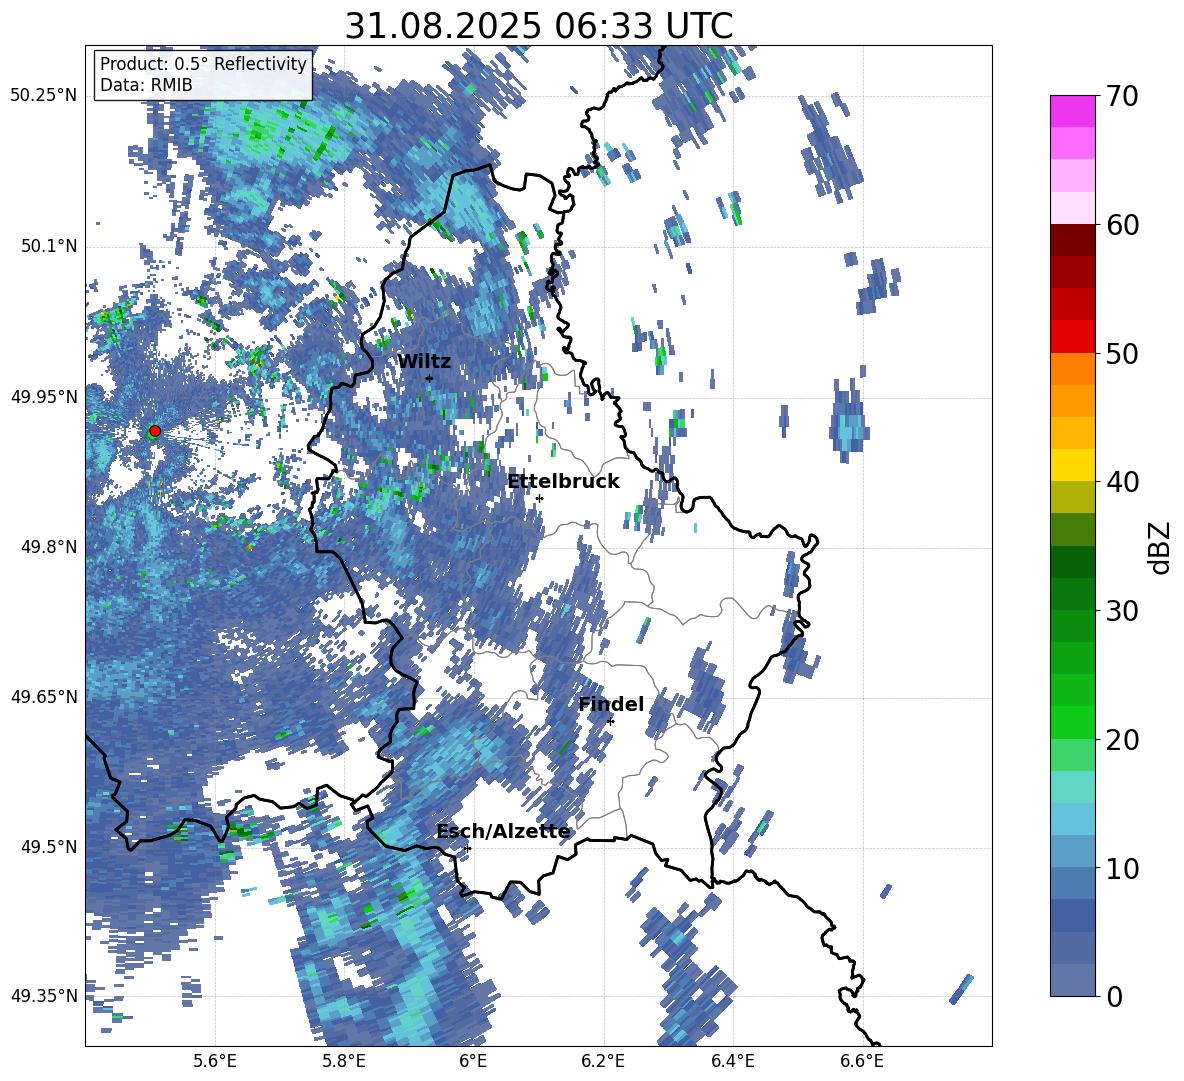
Task: Click the 40 value on the colorbar
Action: point(1122,482)
